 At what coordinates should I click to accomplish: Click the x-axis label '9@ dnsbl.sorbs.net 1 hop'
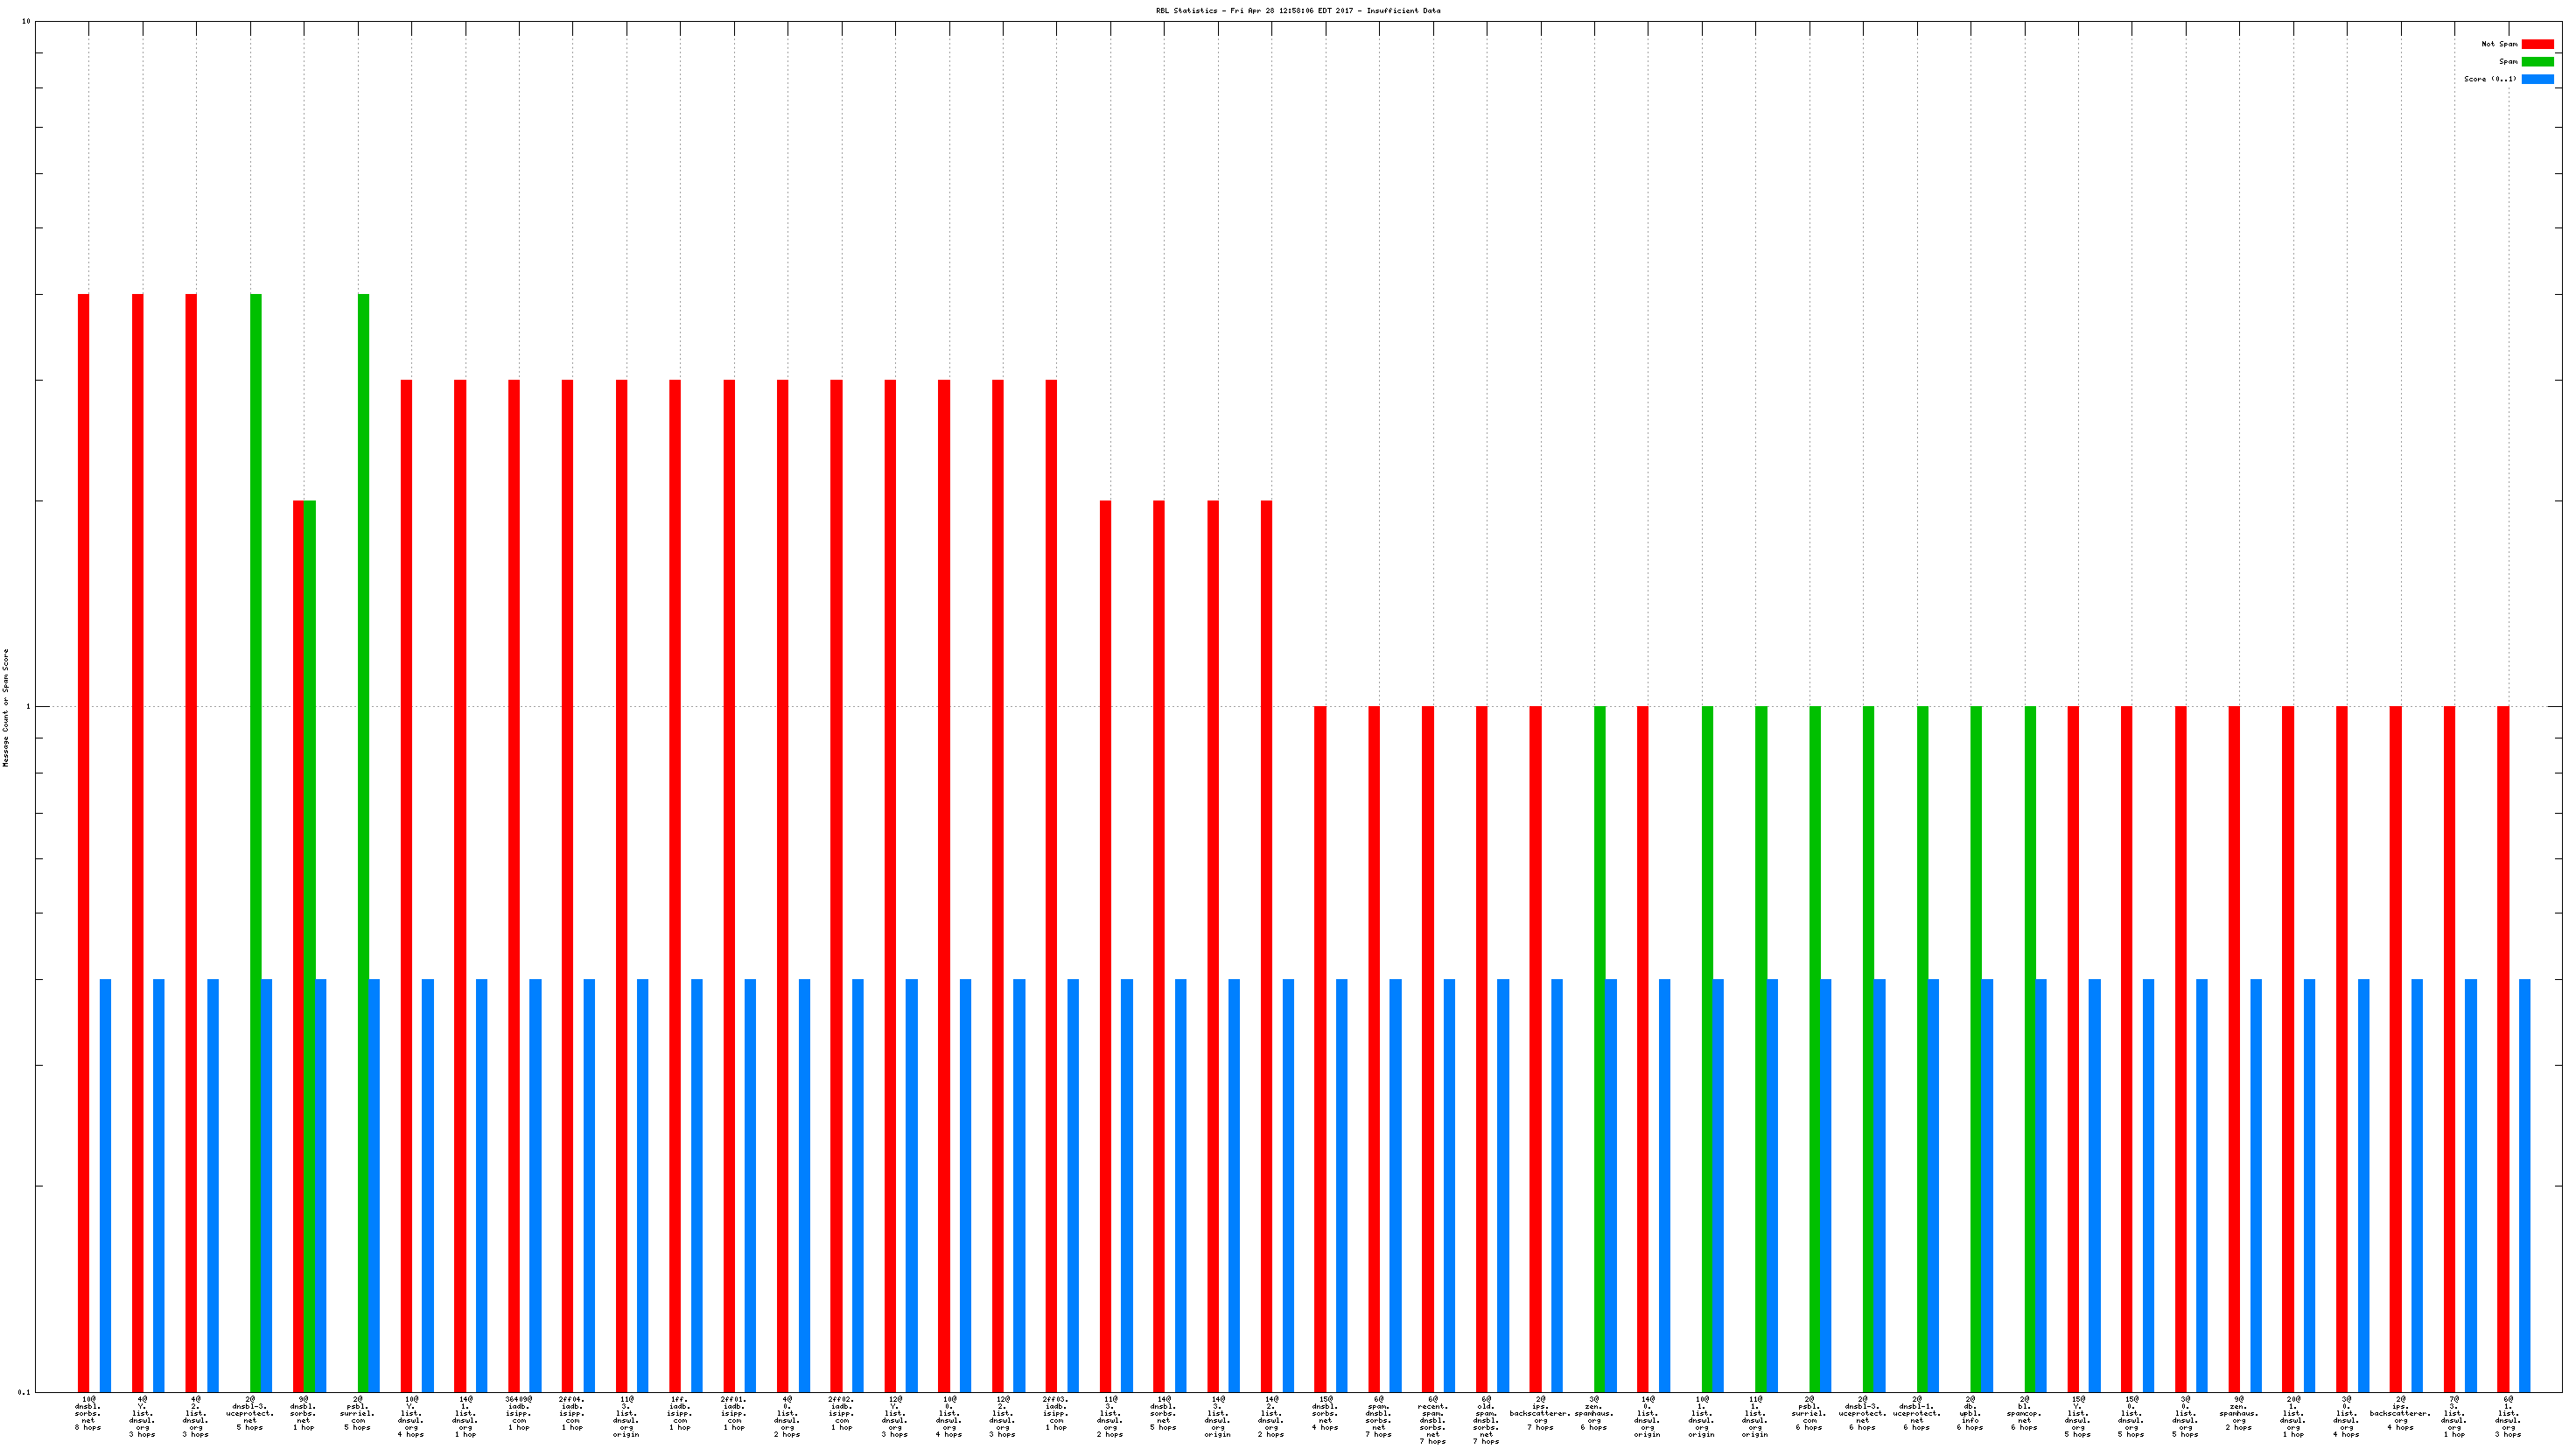click(x=303, y=1413)
